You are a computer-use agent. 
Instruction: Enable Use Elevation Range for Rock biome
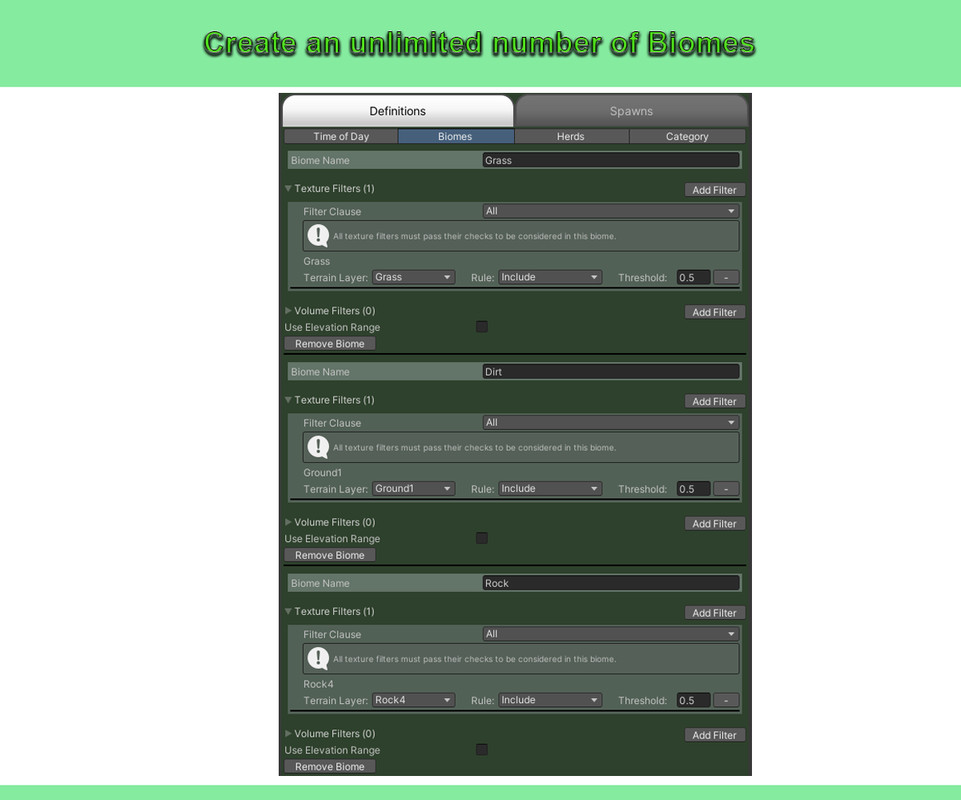click(482, 750)
